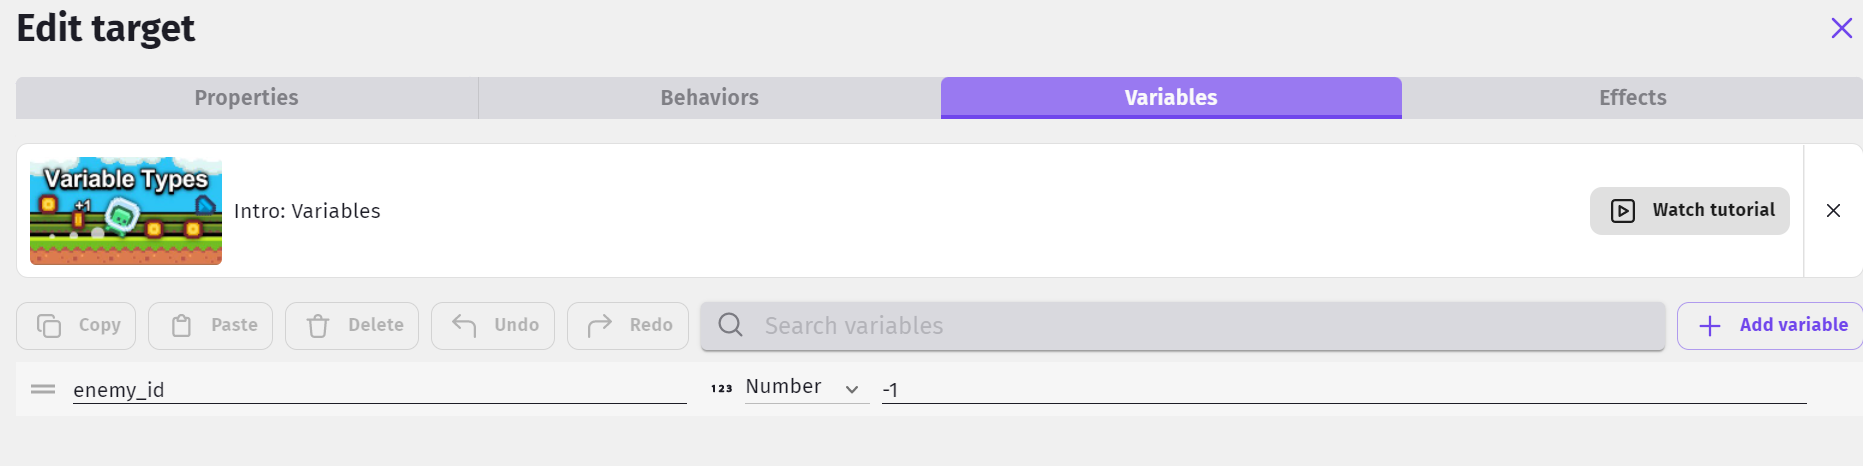The width and height of the screenshot is (1863, 466).
Task: Expand the variable type chevron arrow
Action: click(x=852, y=389)
